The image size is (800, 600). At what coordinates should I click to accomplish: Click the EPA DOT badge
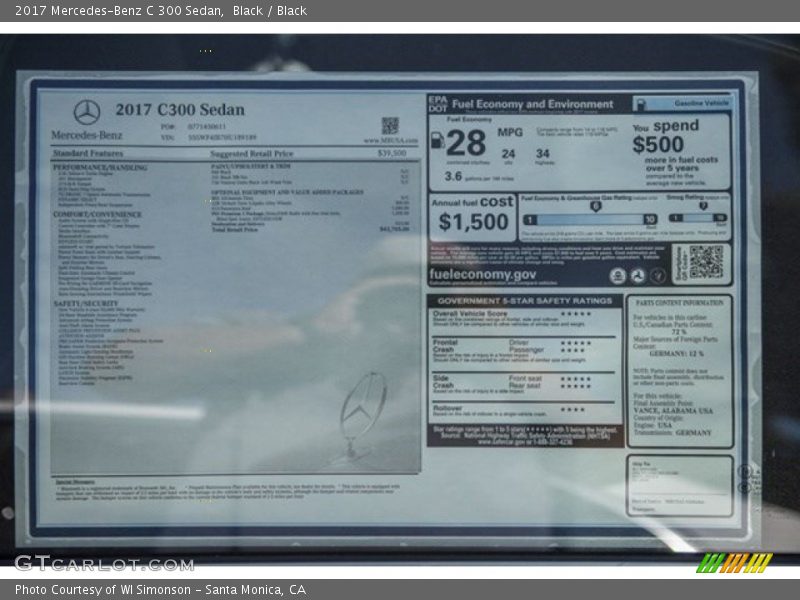438,104
